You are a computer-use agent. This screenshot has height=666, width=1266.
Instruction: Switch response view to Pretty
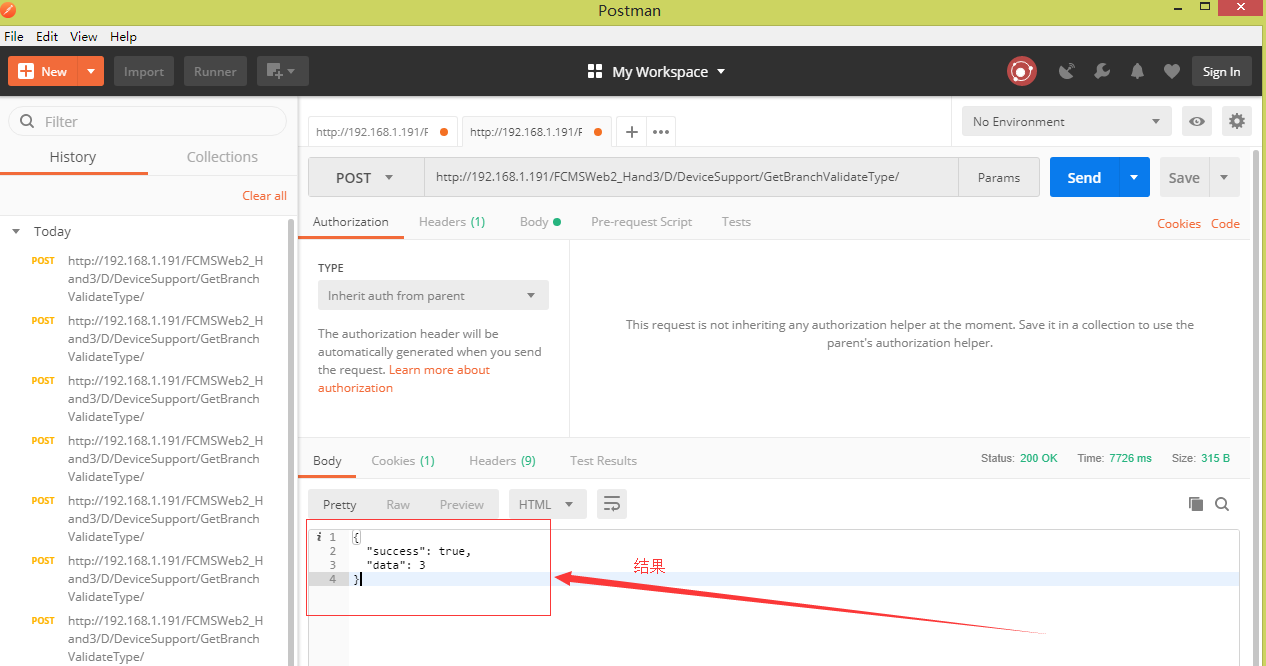click(x=340, y=504)
